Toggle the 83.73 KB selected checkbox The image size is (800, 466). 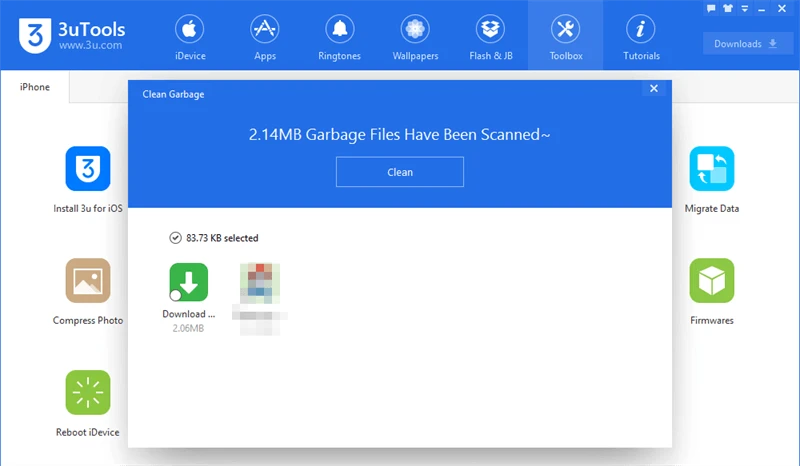click(x=176, y=238)
